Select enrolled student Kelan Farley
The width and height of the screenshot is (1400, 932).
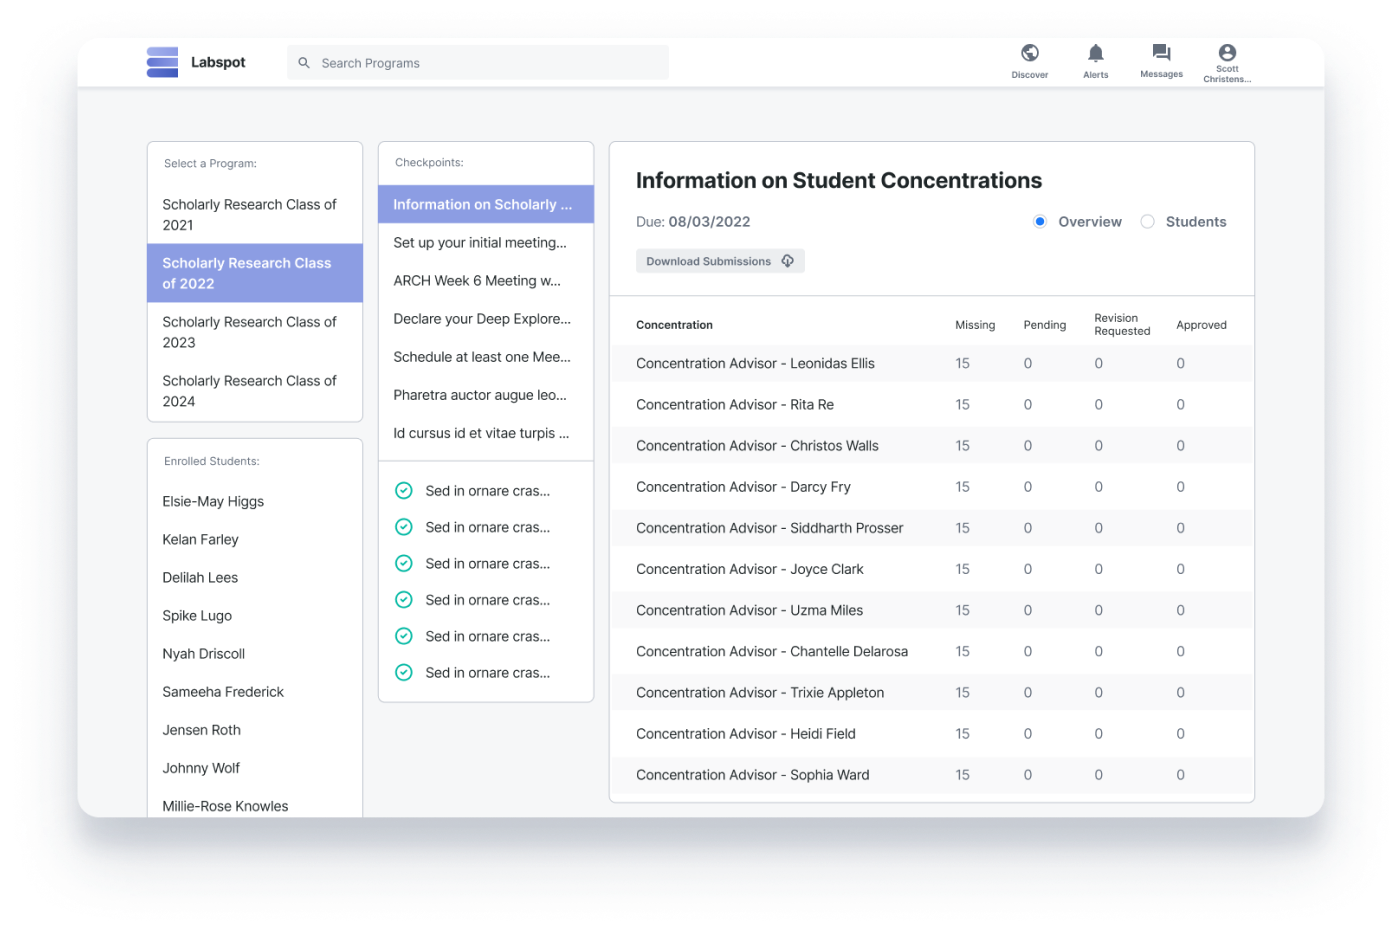click(200, 539)
